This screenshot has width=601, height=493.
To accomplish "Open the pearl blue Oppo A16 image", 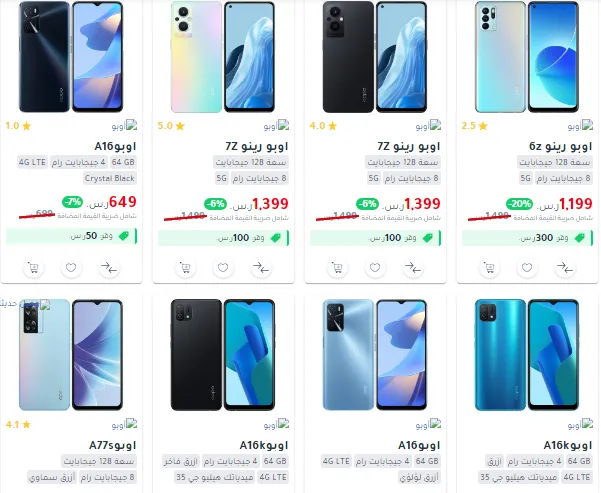I will tap(375, 355).
